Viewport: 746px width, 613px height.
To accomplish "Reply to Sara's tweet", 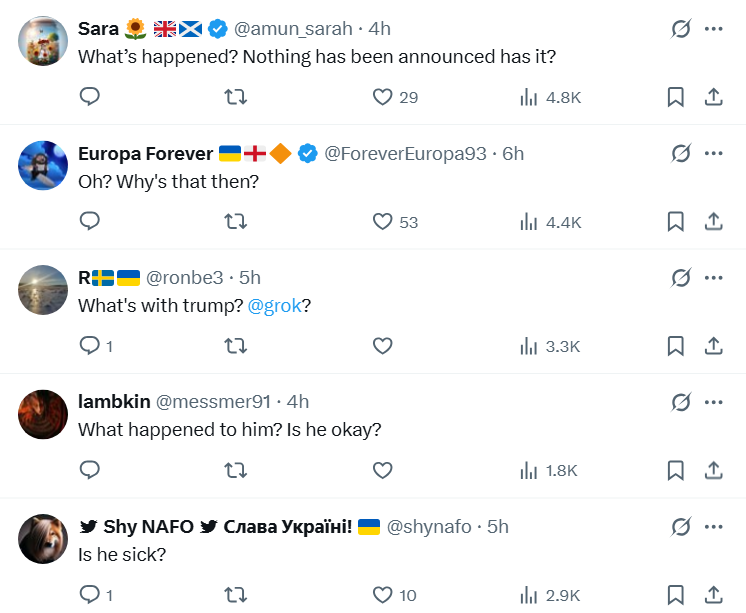I will pos(90,97).
